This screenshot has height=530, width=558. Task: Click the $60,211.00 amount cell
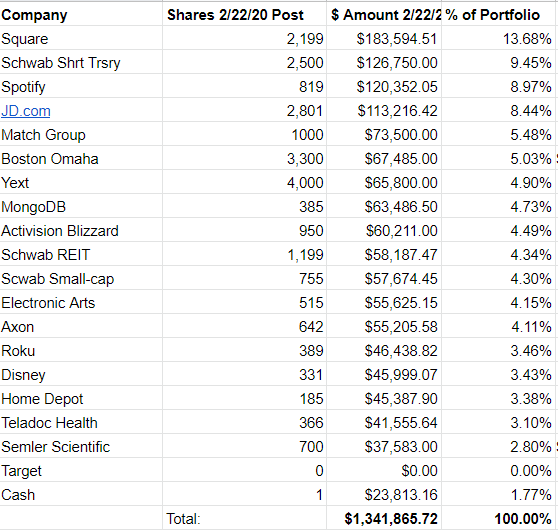(x=384, y=231)
